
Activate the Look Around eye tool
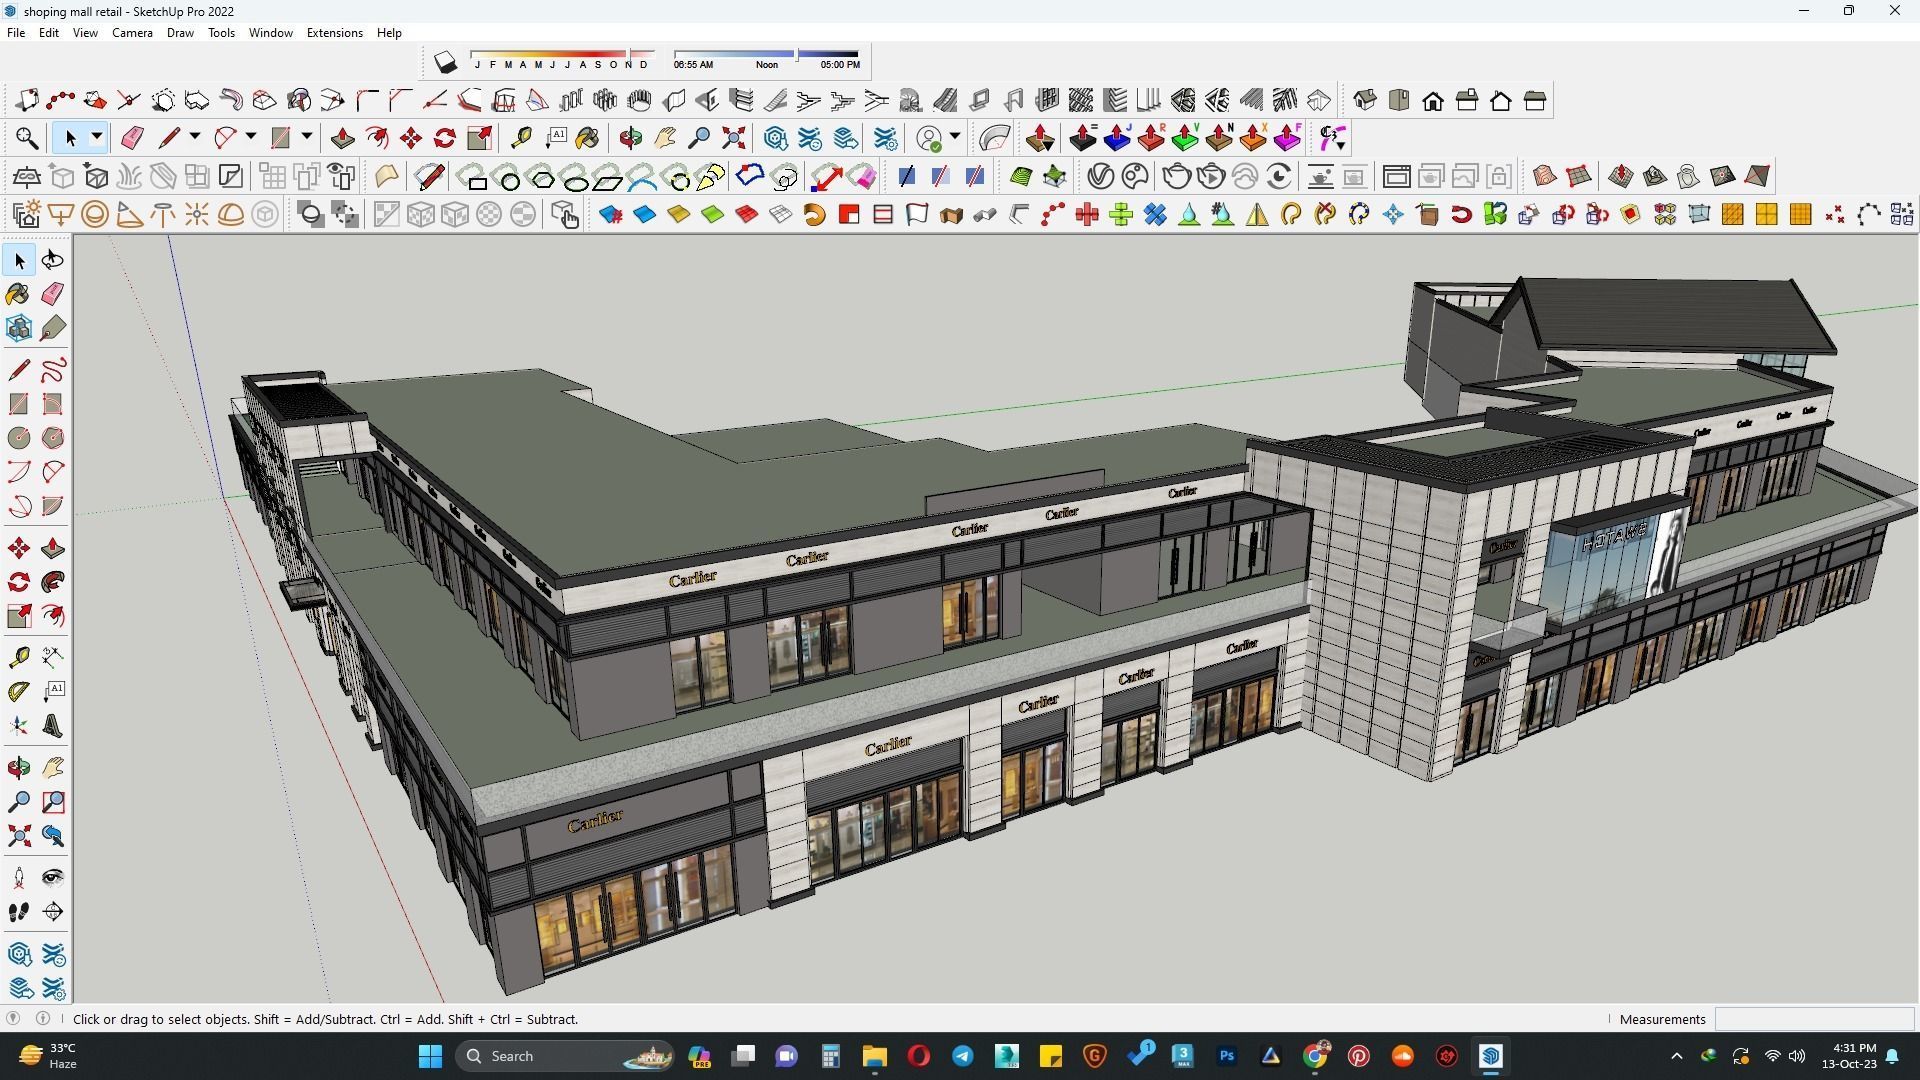(53, 878)
